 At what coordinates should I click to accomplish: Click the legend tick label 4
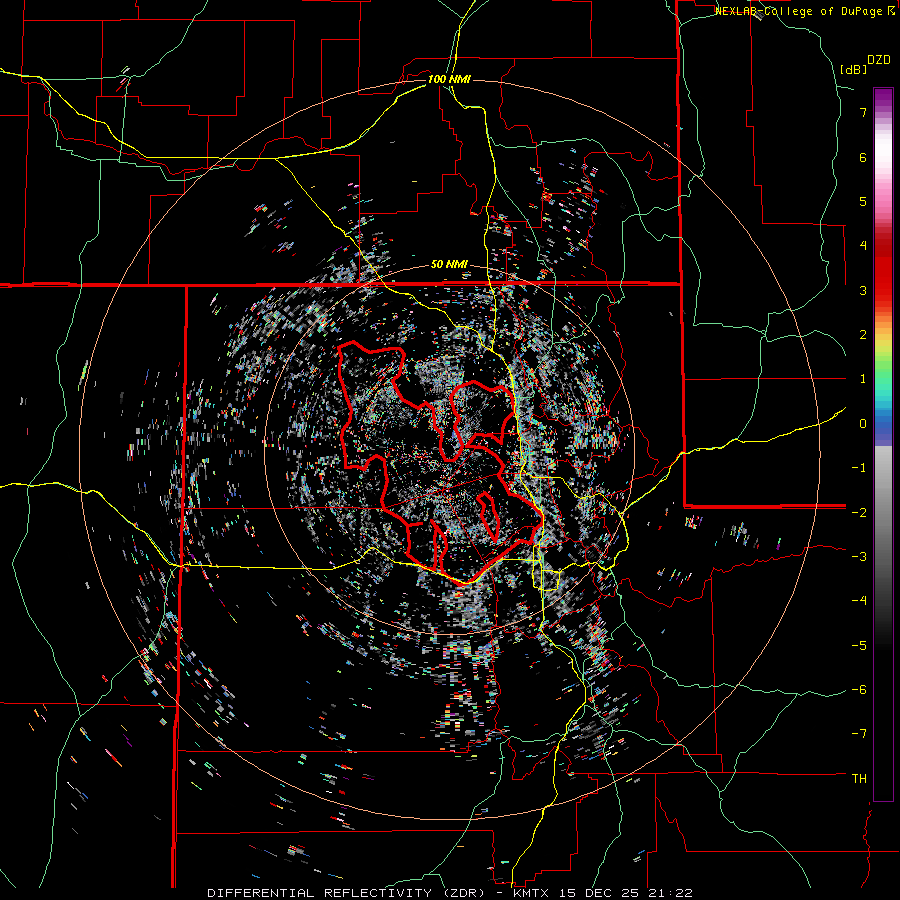tap(863, 246)
